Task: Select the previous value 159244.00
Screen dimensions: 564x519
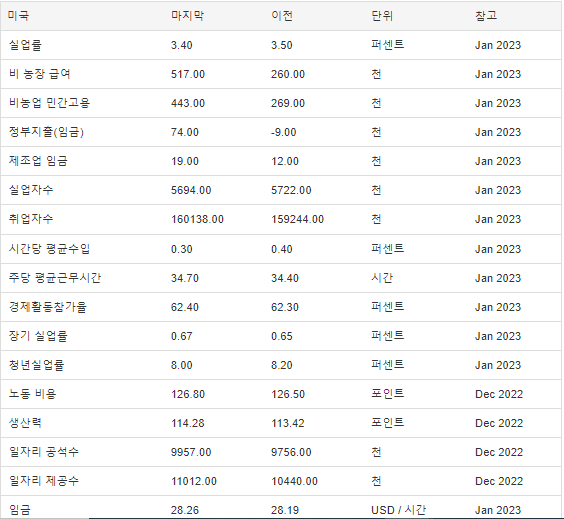Action: tap(297, 219)
